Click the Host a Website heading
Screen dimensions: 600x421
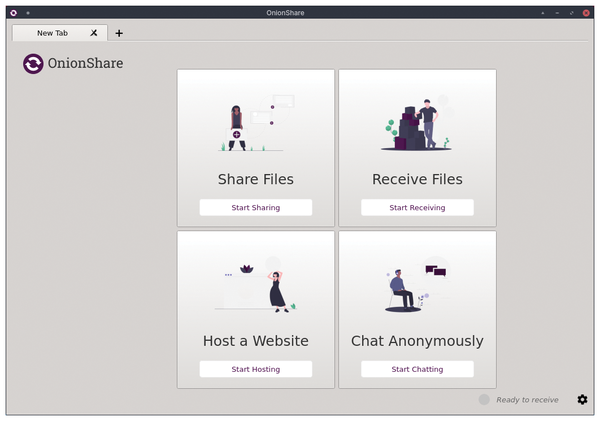pyautogui.click(x=256, y=341)
